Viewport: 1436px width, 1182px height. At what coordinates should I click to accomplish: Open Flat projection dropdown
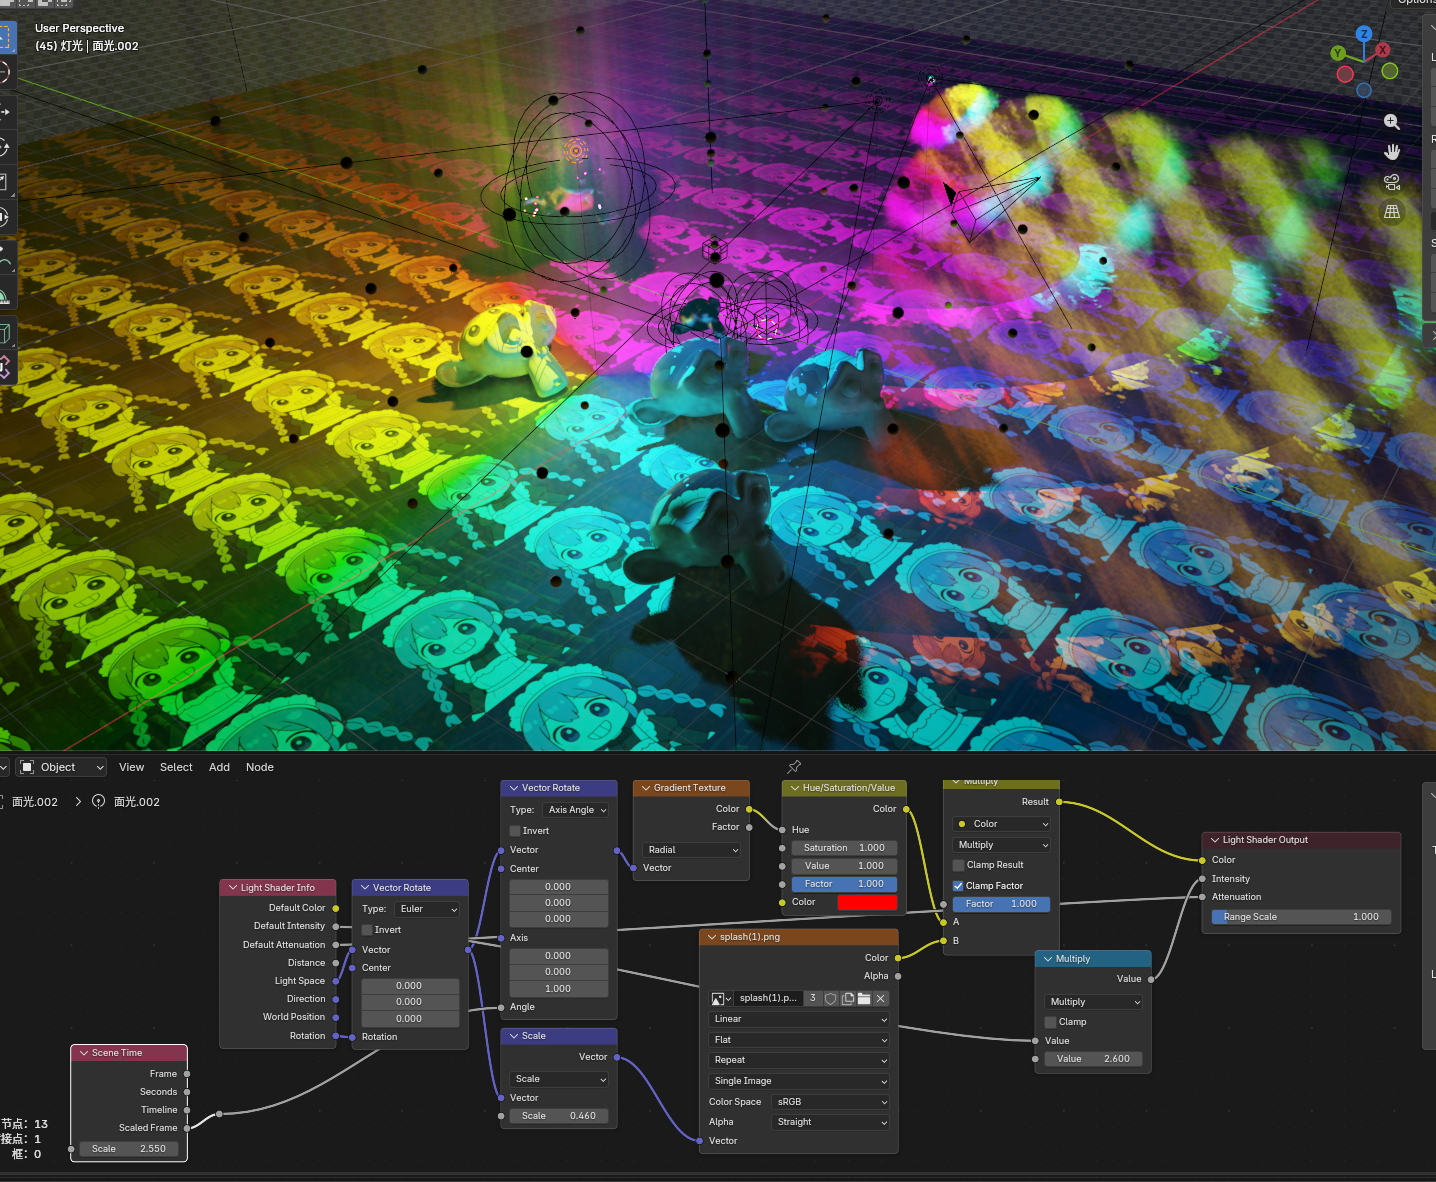[x=799, y=1040]
